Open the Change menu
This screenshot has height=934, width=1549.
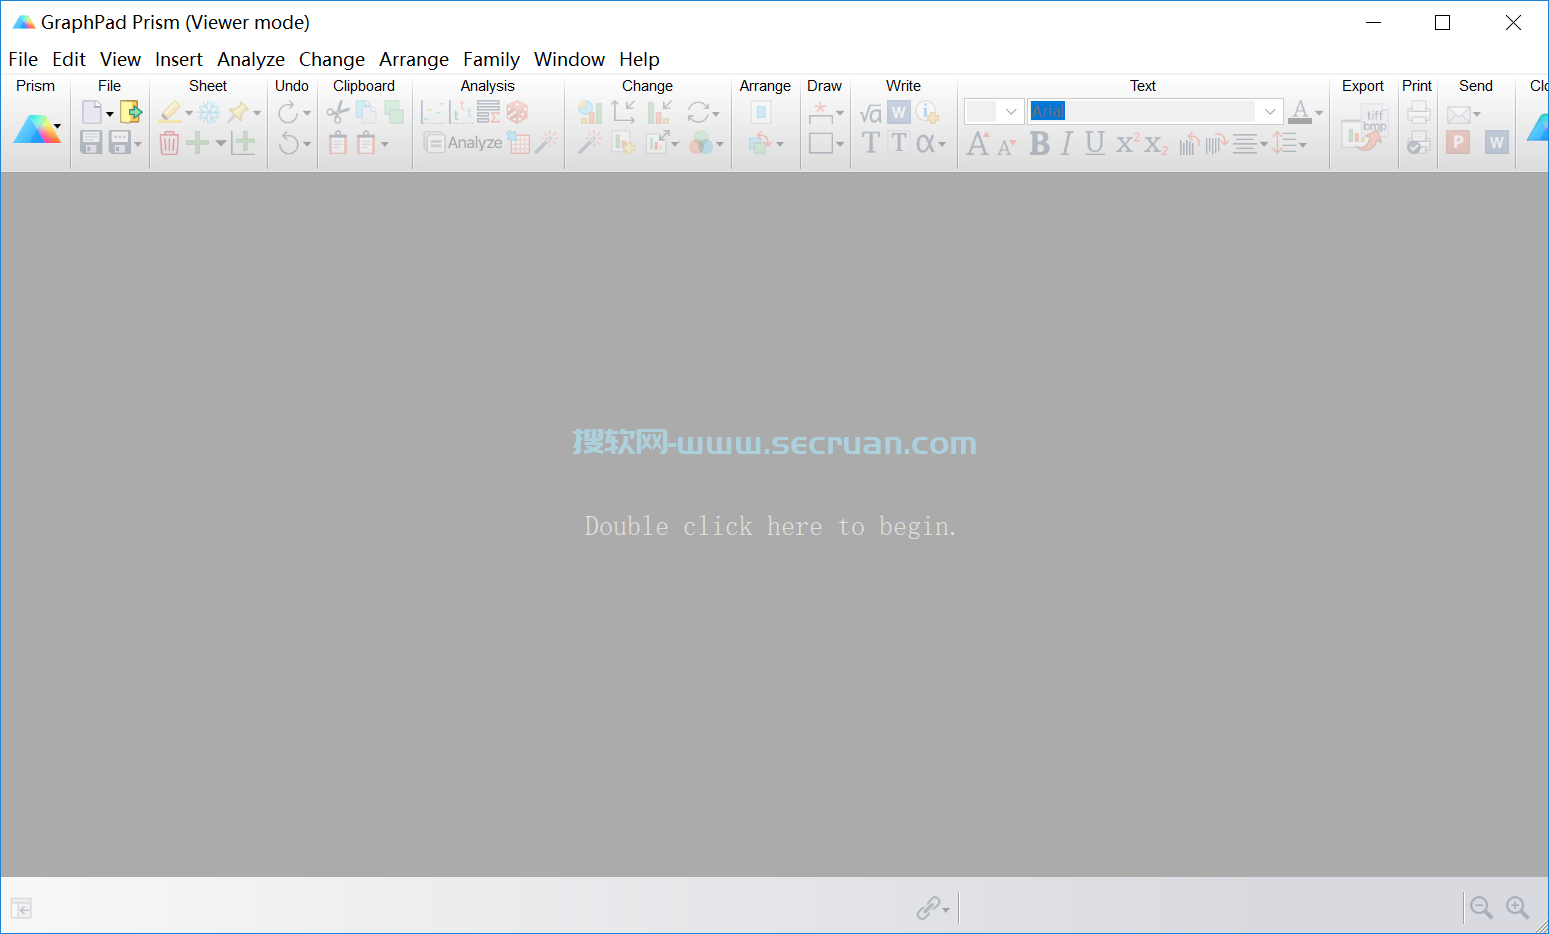pyautogui.click(x=332, y=59)
